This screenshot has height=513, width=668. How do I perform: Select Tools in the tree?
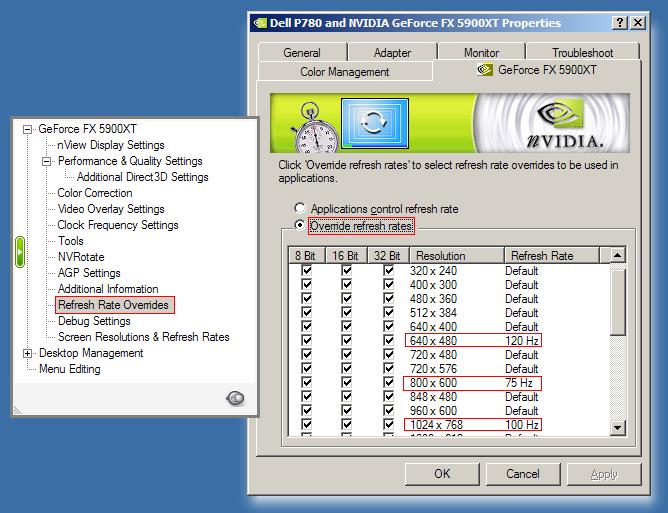pyautogui.click(x=71, y=241)
